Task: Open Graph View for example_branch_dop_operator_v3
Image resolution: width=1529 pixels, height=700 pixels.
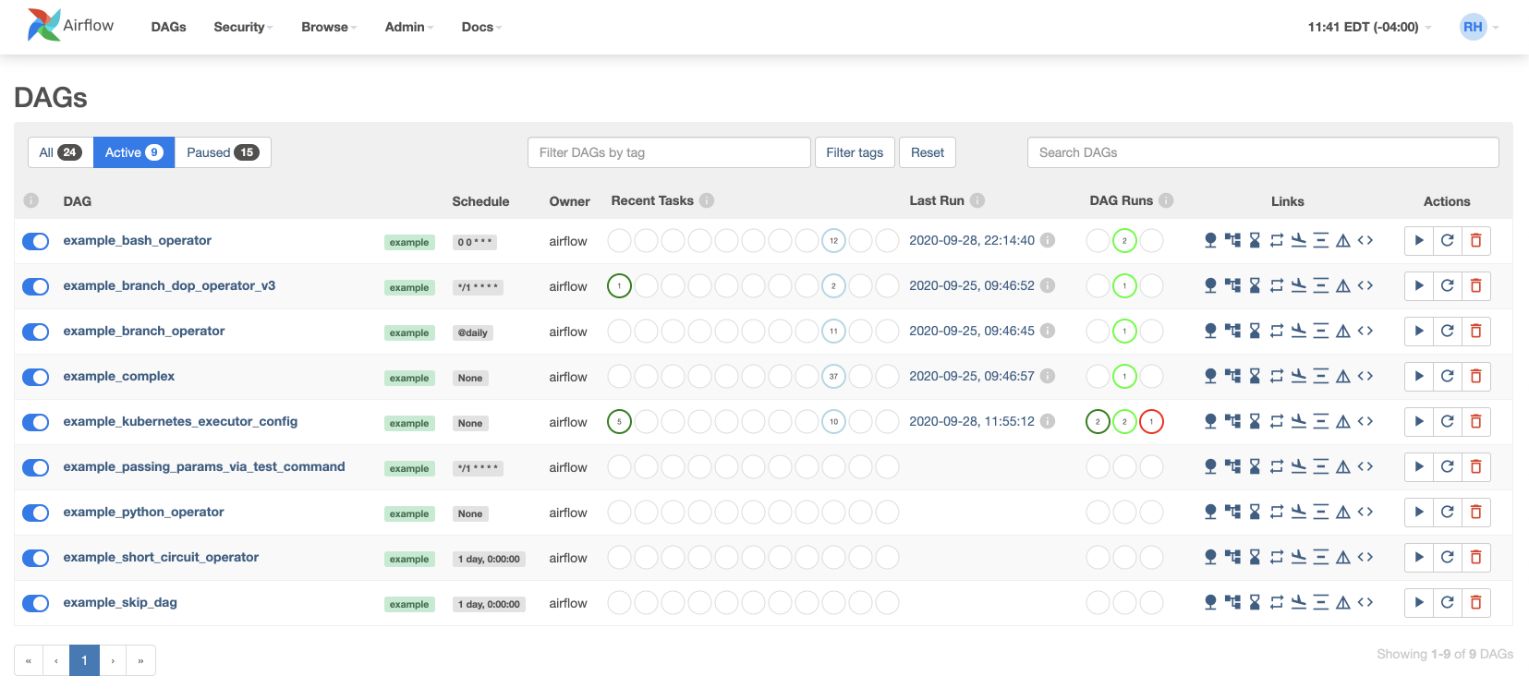Action: click(x=1232, y=286)
